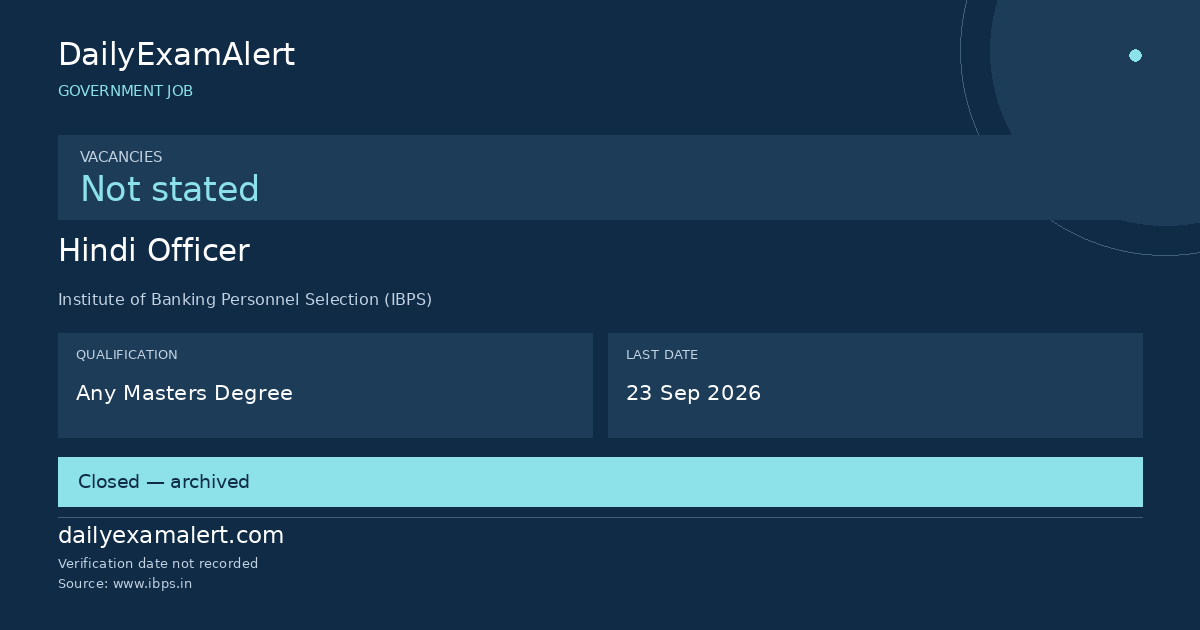This screenshot has width=1200, height=630.
Task: Select the '23 Sep 2026' date
Action: tap(693, 393)
